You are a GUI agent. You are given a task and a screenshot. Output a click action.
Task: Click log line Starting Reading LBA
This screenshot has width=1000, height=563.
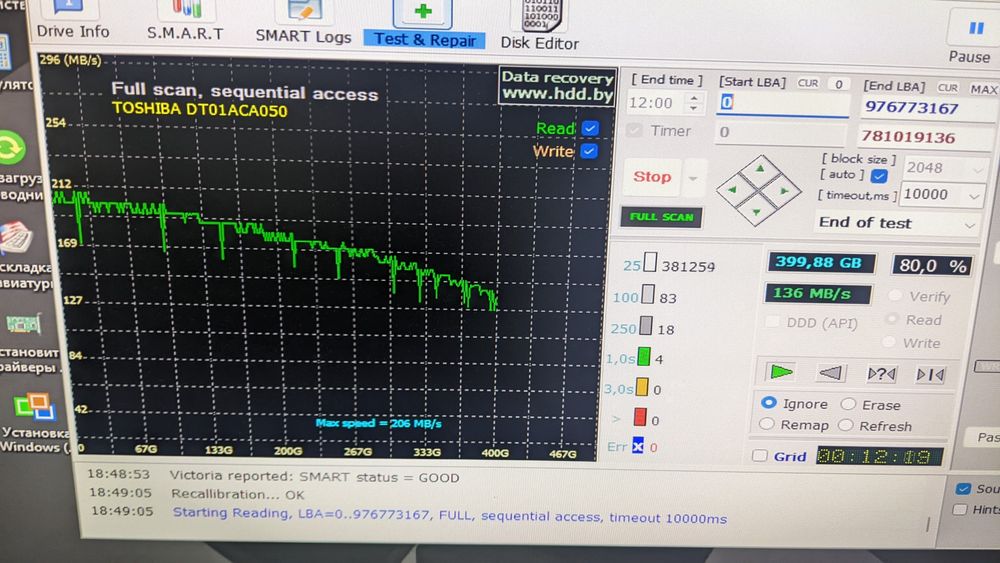point(450,515)
